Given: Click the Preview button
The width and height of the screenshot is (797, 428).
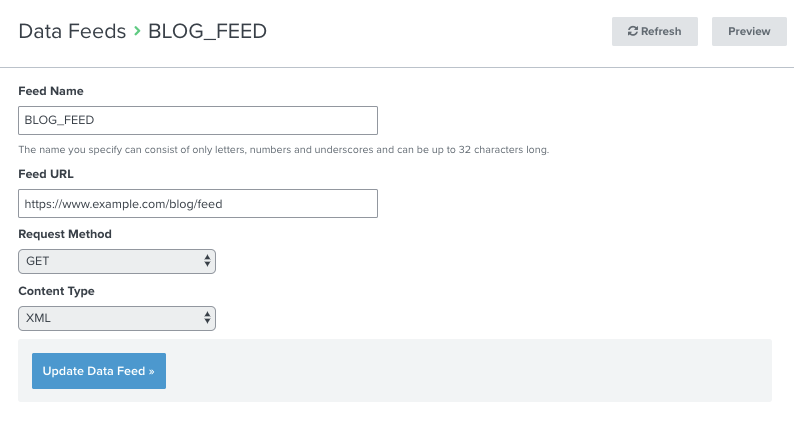Looking at the screenshot, I should point(749,32).
